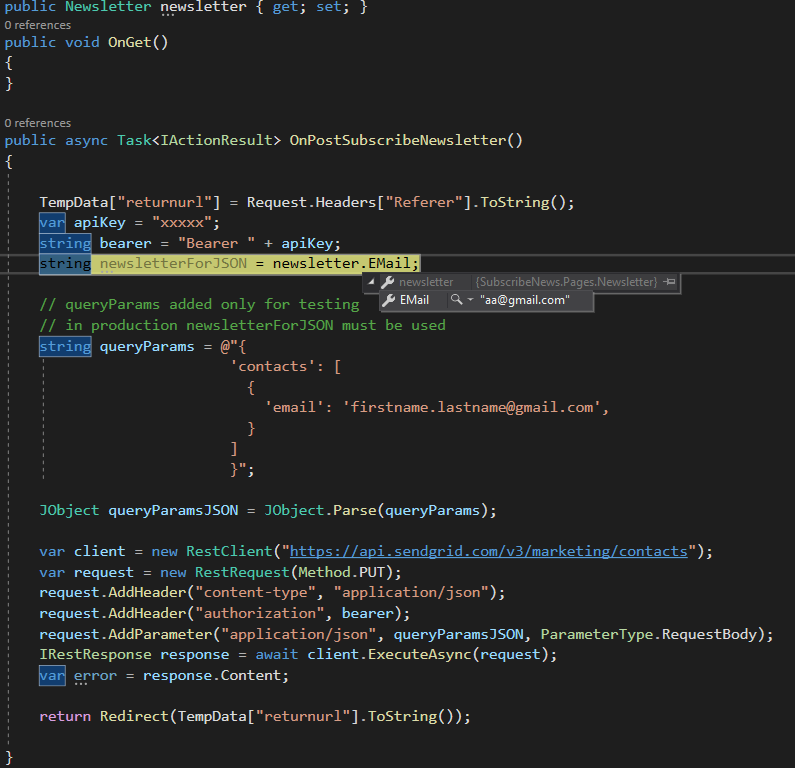Click the "xxxxx" string literal

click(x=182, y=223)
